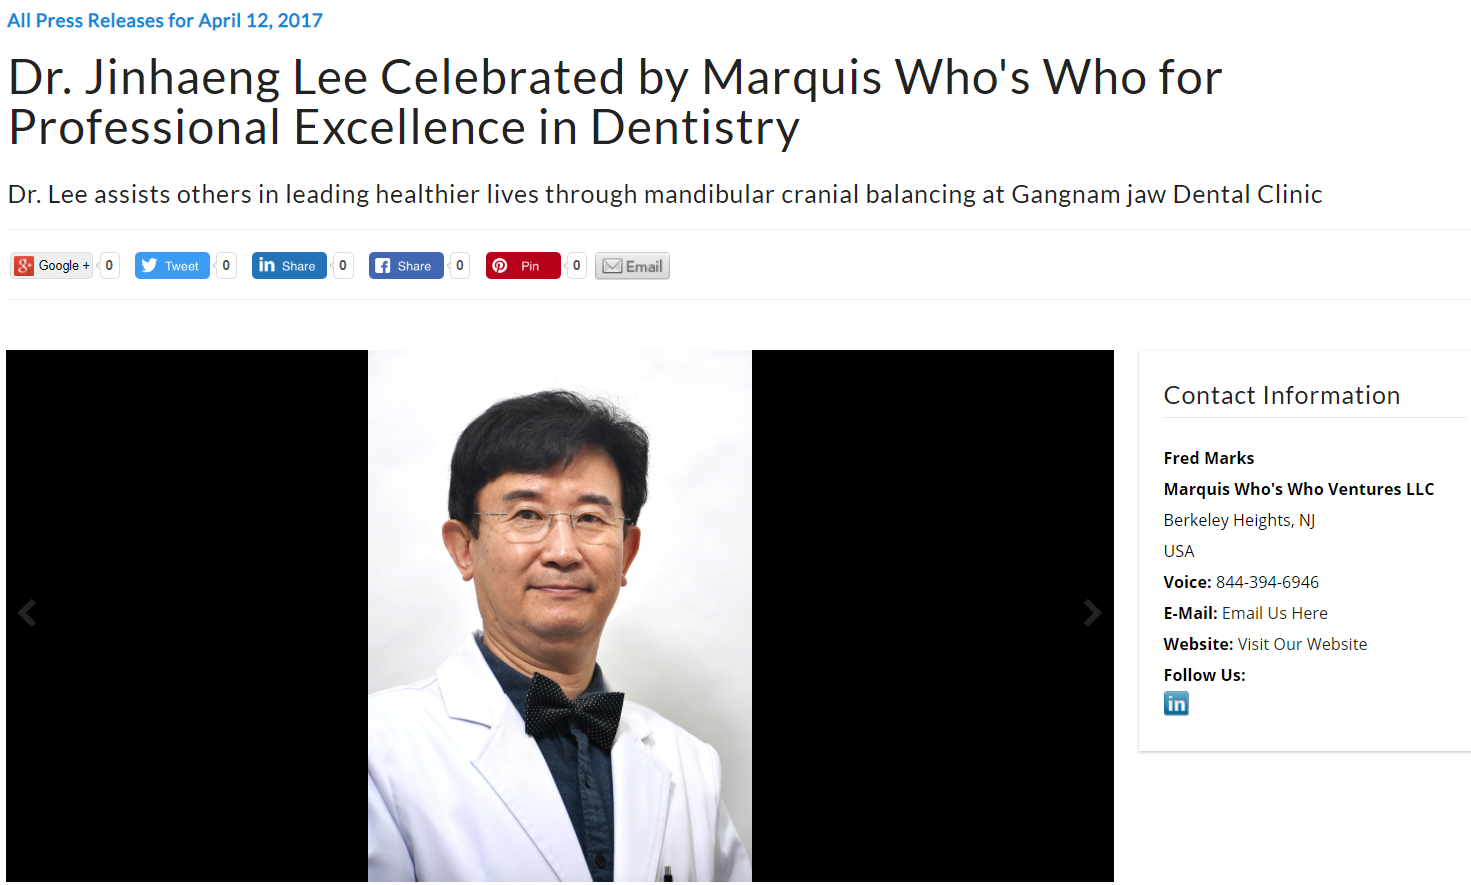Click the Email Us Here link
This screenshot has width=1471, height=885.
(x=1275, y=613)
